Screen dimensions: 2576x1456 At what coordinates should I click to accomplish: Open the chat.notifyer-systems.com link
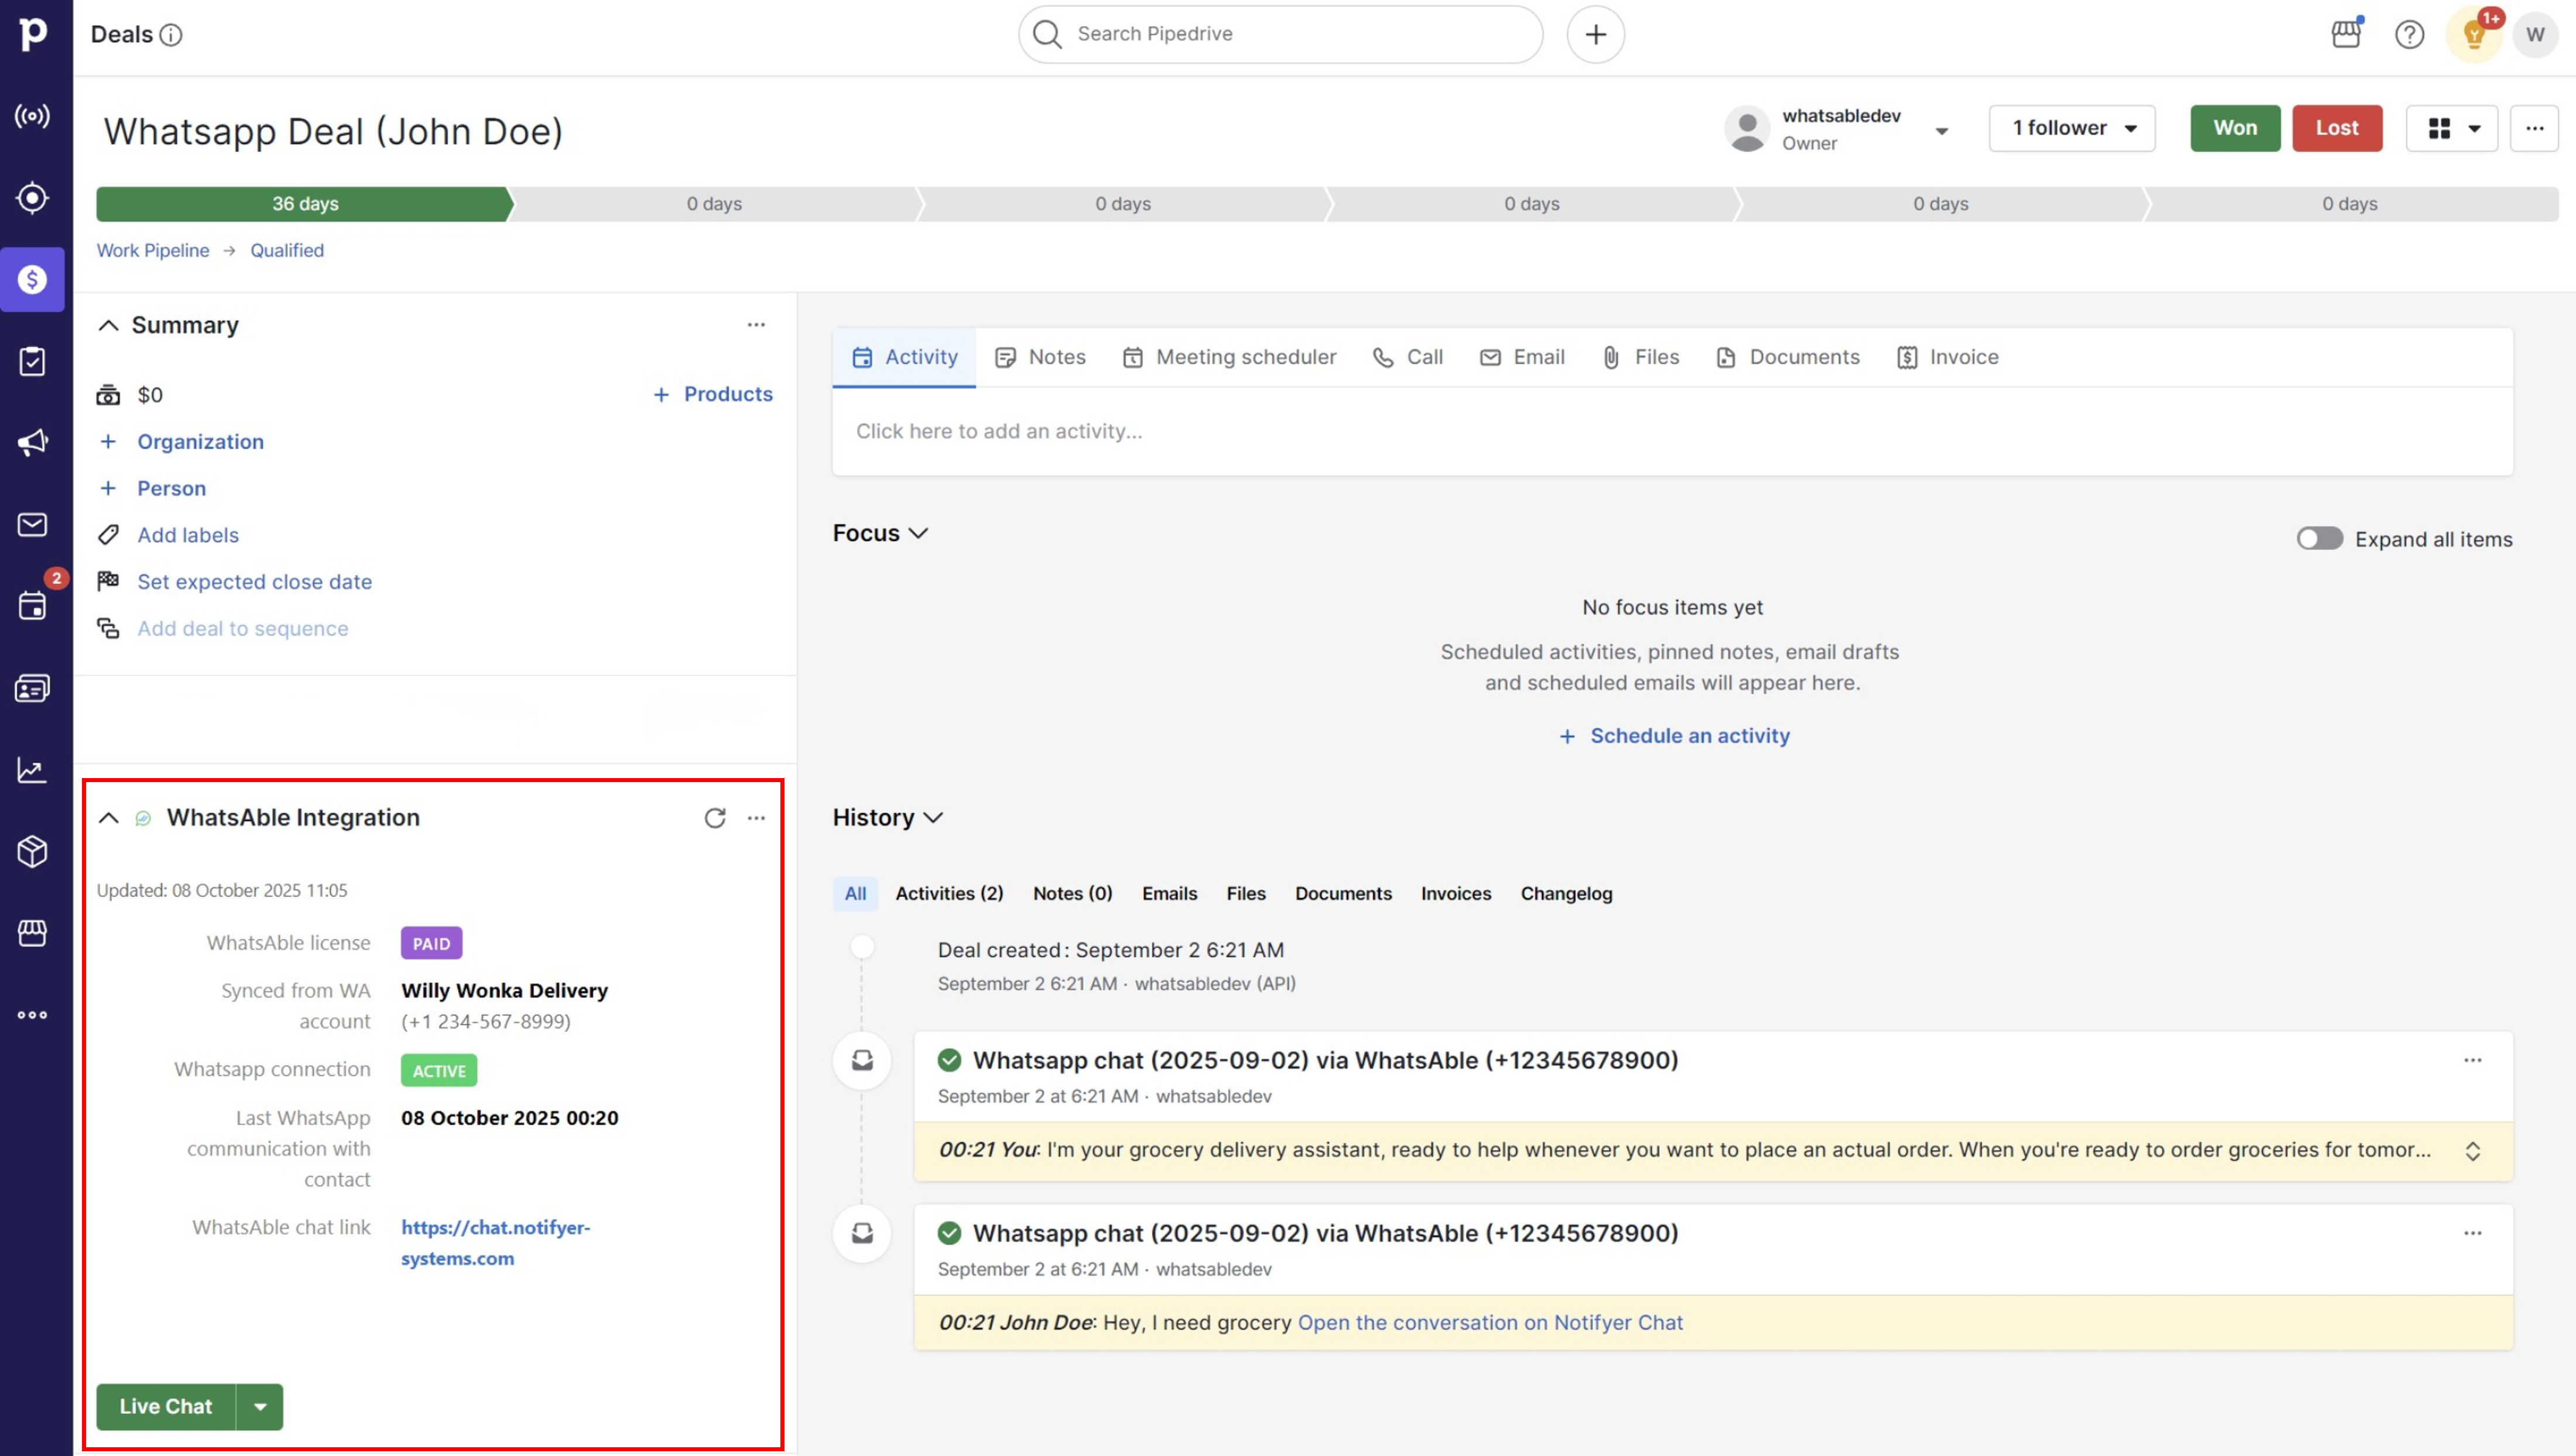495,1242
